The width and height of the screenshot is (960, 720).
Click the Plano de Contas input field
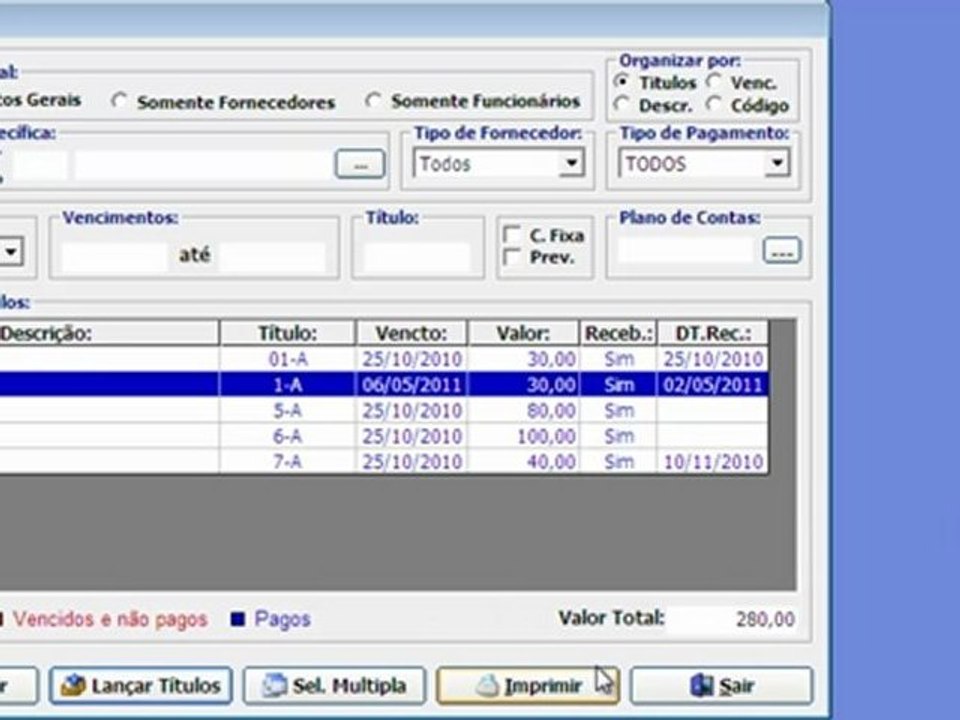point(686,250)
